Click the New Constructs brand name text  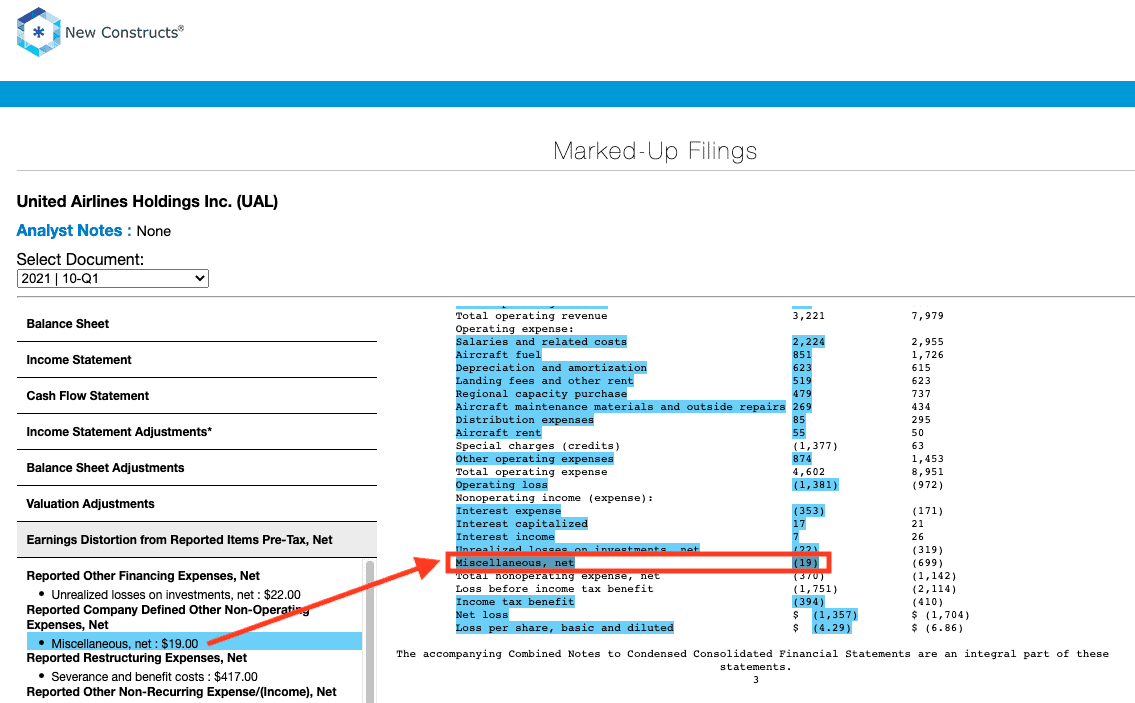coord(125,32)
